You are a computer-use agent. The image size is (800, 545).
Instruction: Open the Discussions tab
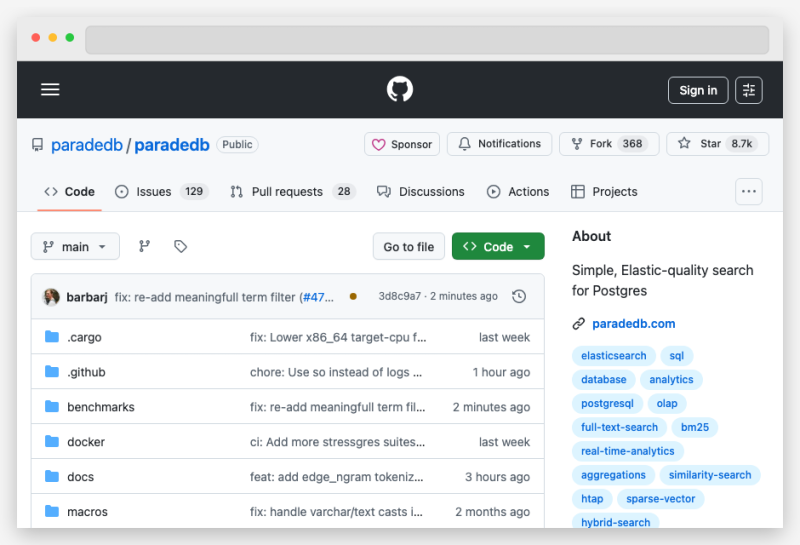click(420, 192)
